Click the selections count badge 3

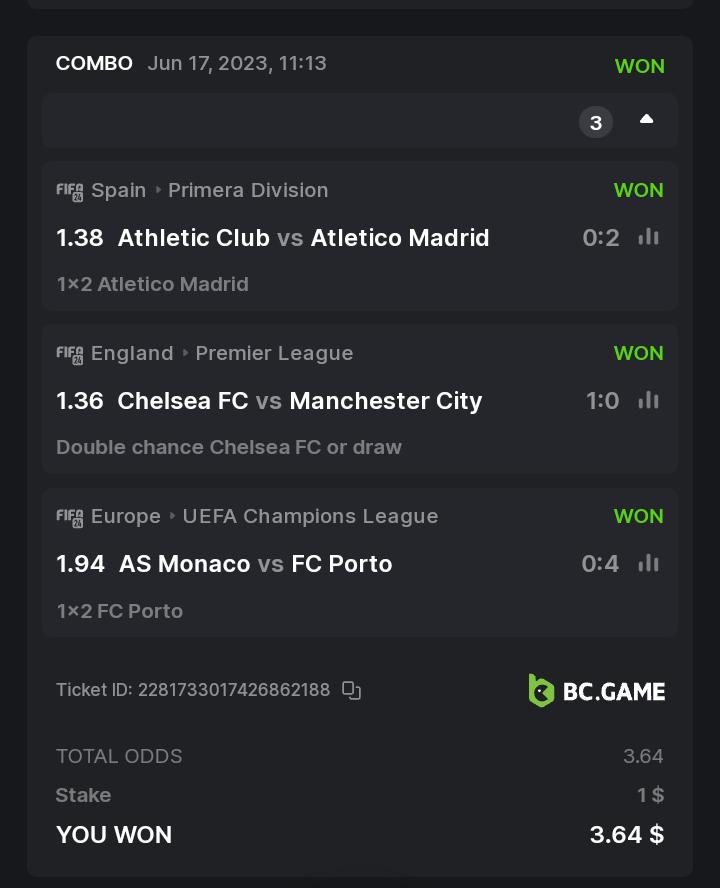(x=596, y=122)
